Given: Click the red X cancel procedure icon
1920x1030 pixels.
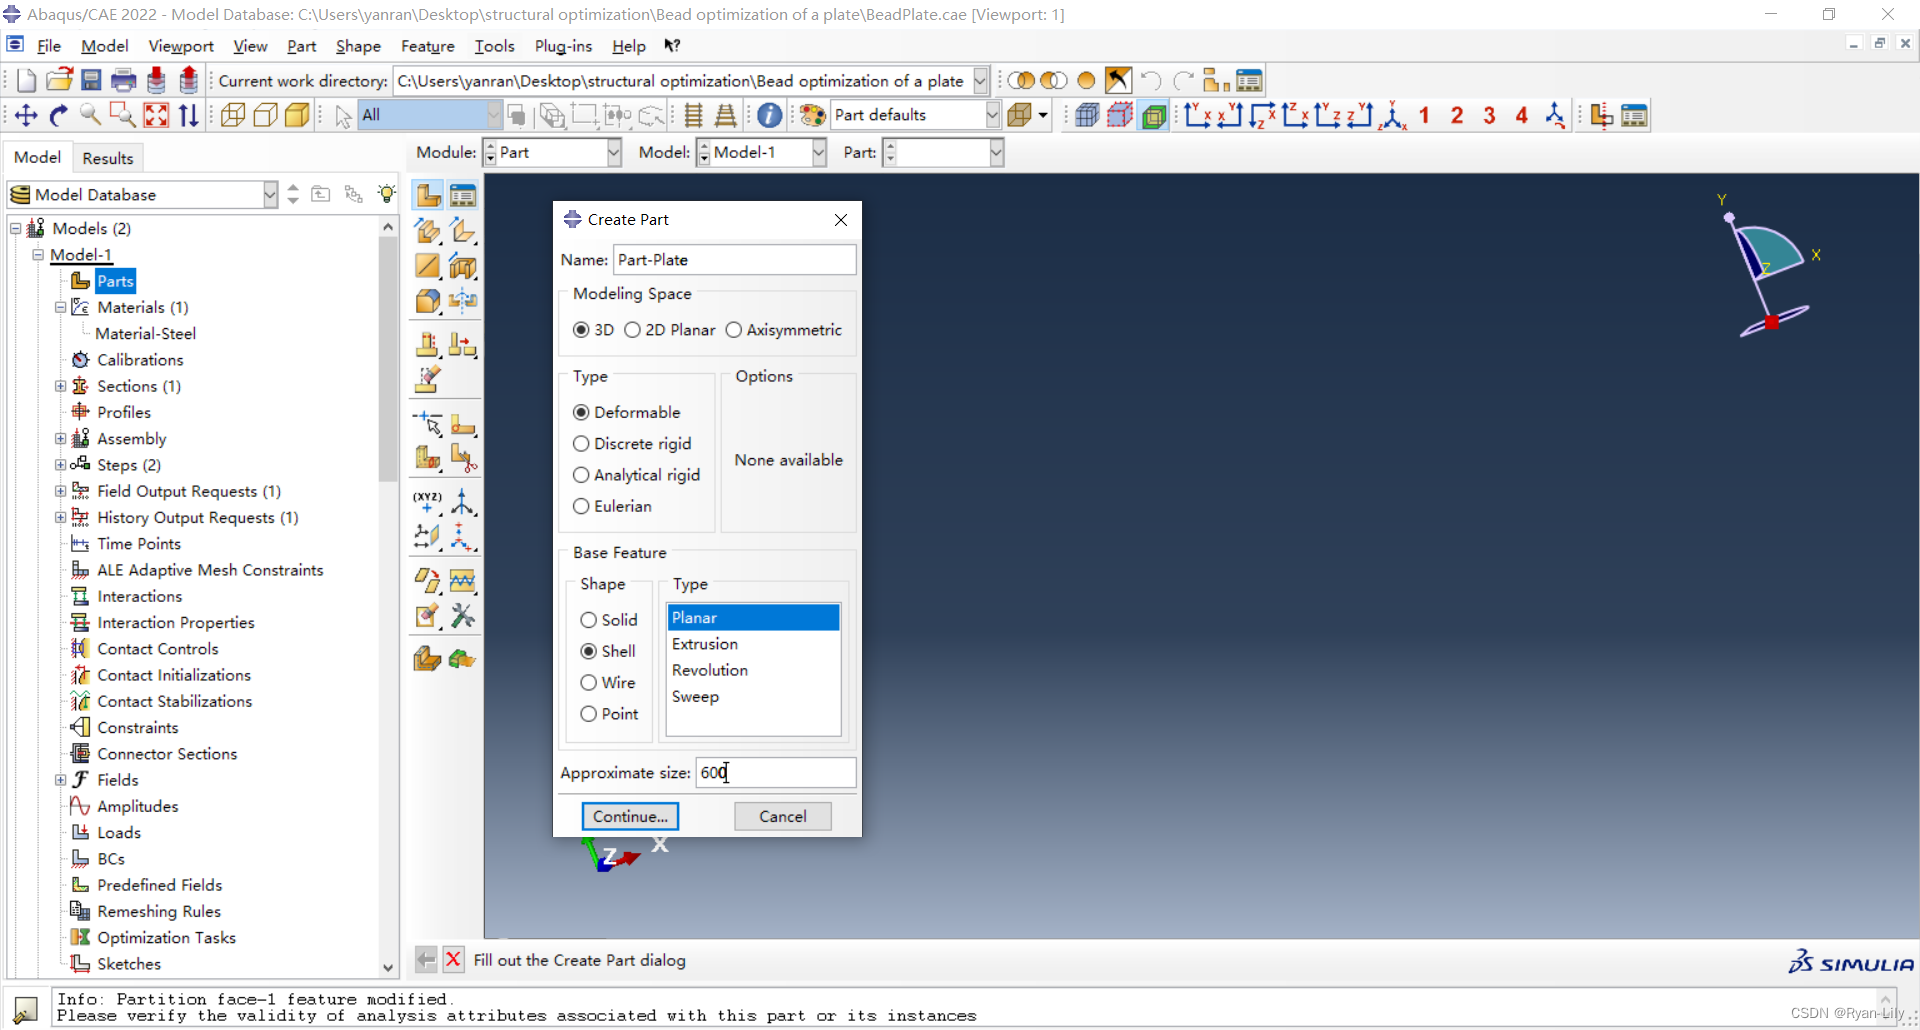Looking at the screenshot, I should (x=453, y=960).
